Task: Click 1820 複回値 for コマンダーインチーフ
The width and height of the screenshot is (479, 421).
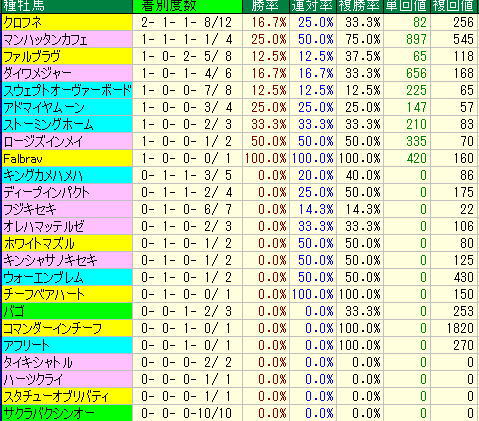Action: 460,328
